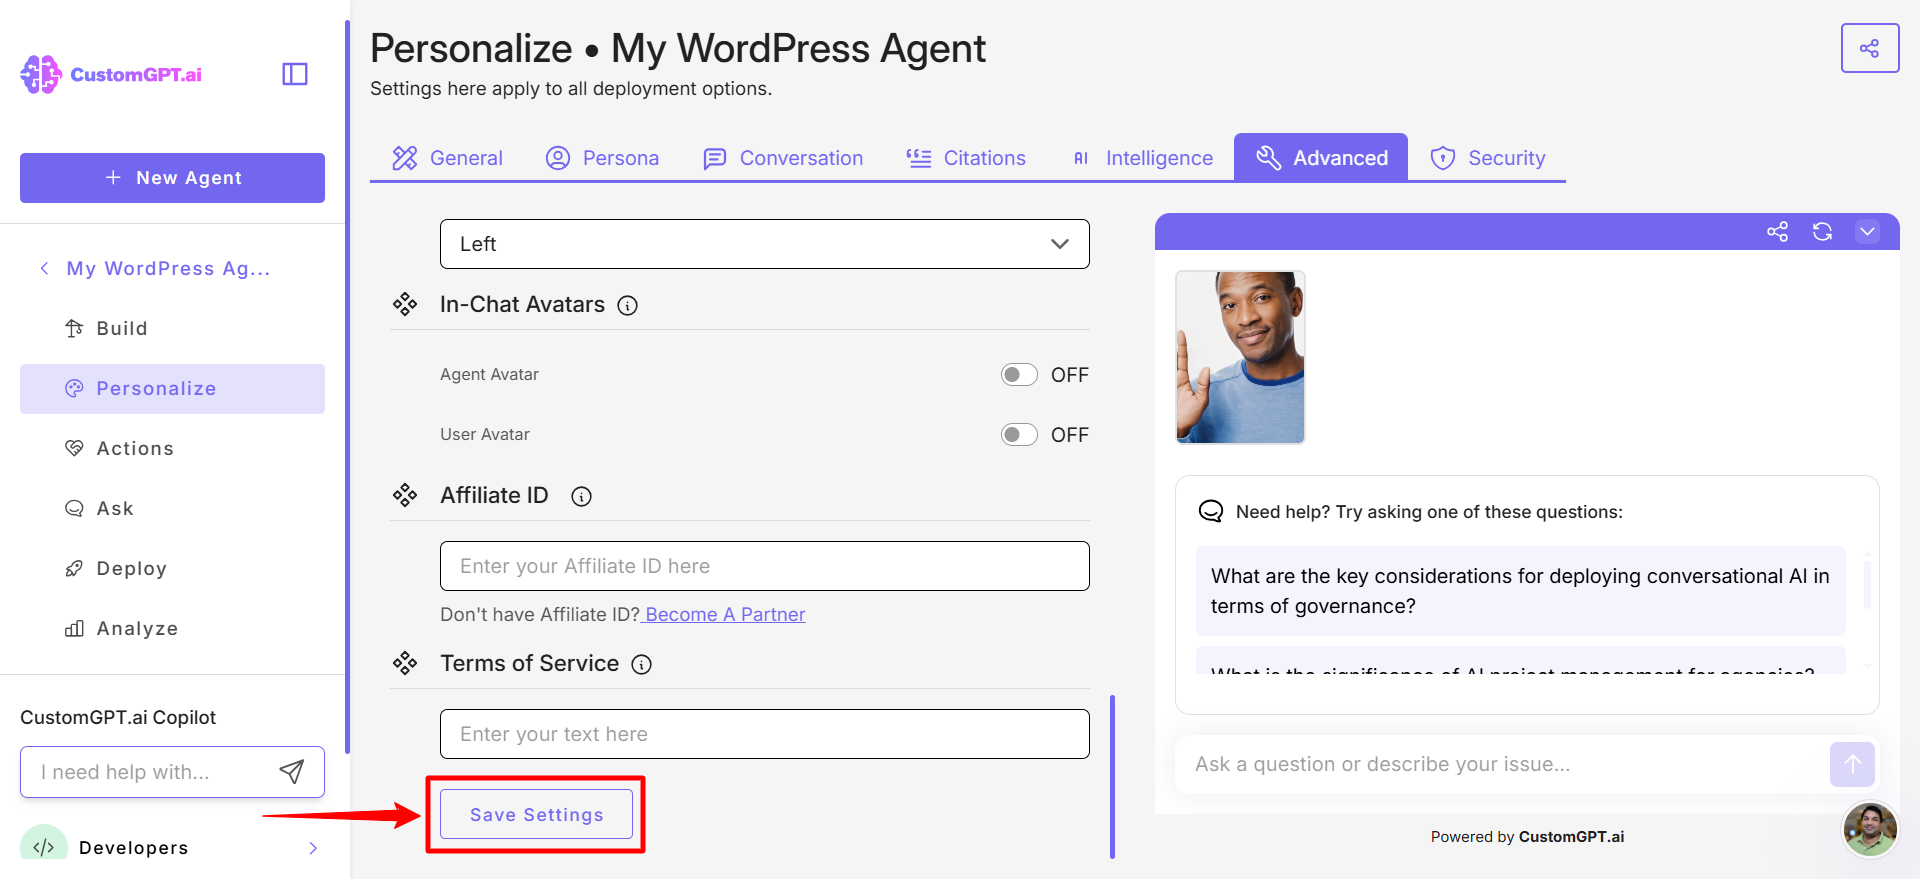Open Actions in the sidebar
This screenshot has width=1920, height=879.
[172, 449]
